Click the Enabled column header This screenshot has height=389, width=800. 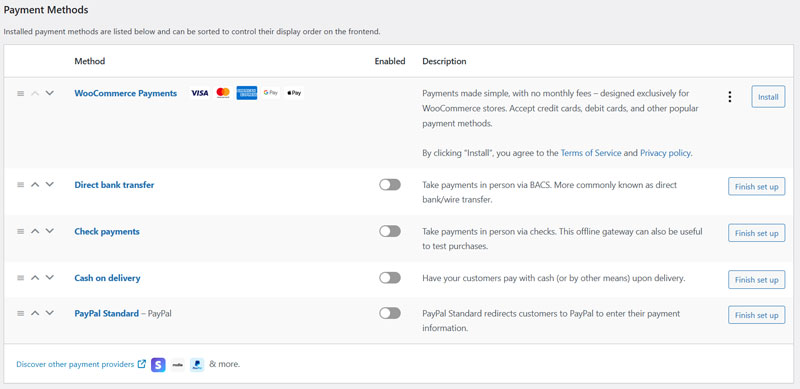pos(390,61)
